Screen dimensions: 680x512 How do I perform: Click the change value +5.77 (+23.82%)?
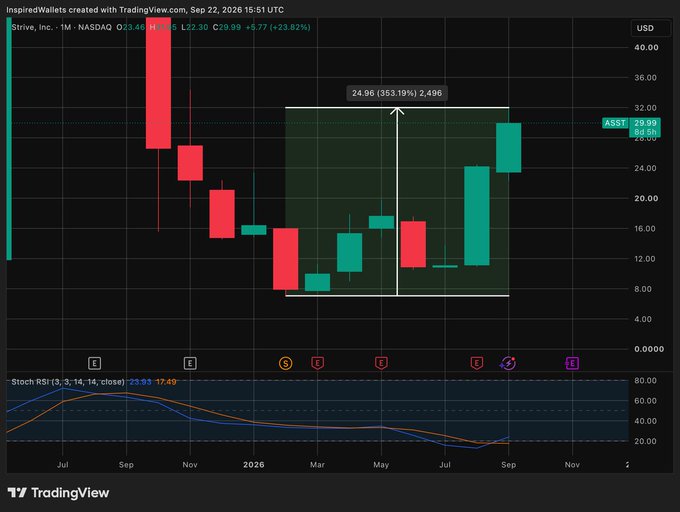coord(278,27)
